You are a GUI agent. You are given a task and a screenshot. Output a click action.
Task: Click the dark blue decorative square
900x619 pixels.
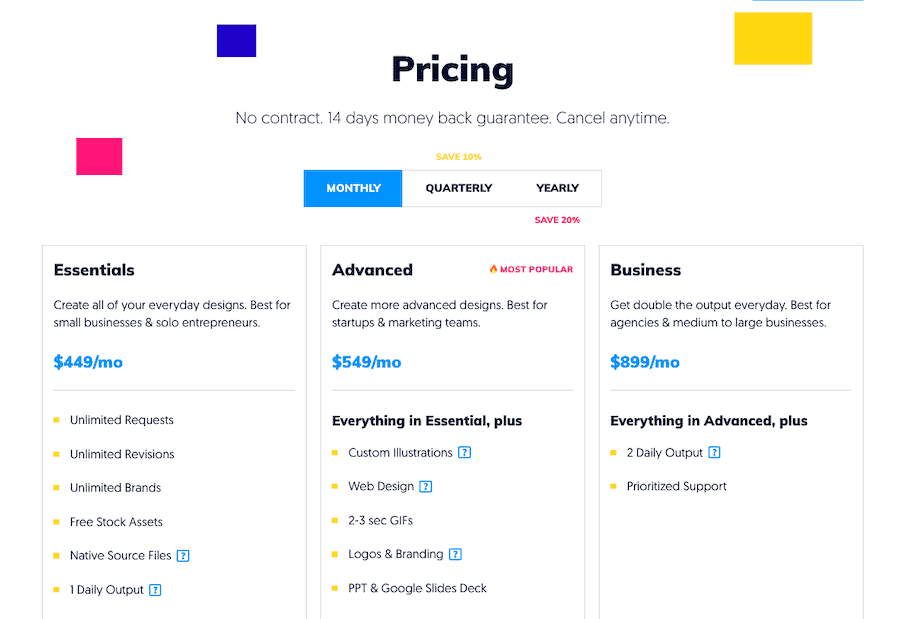(236, 41)
